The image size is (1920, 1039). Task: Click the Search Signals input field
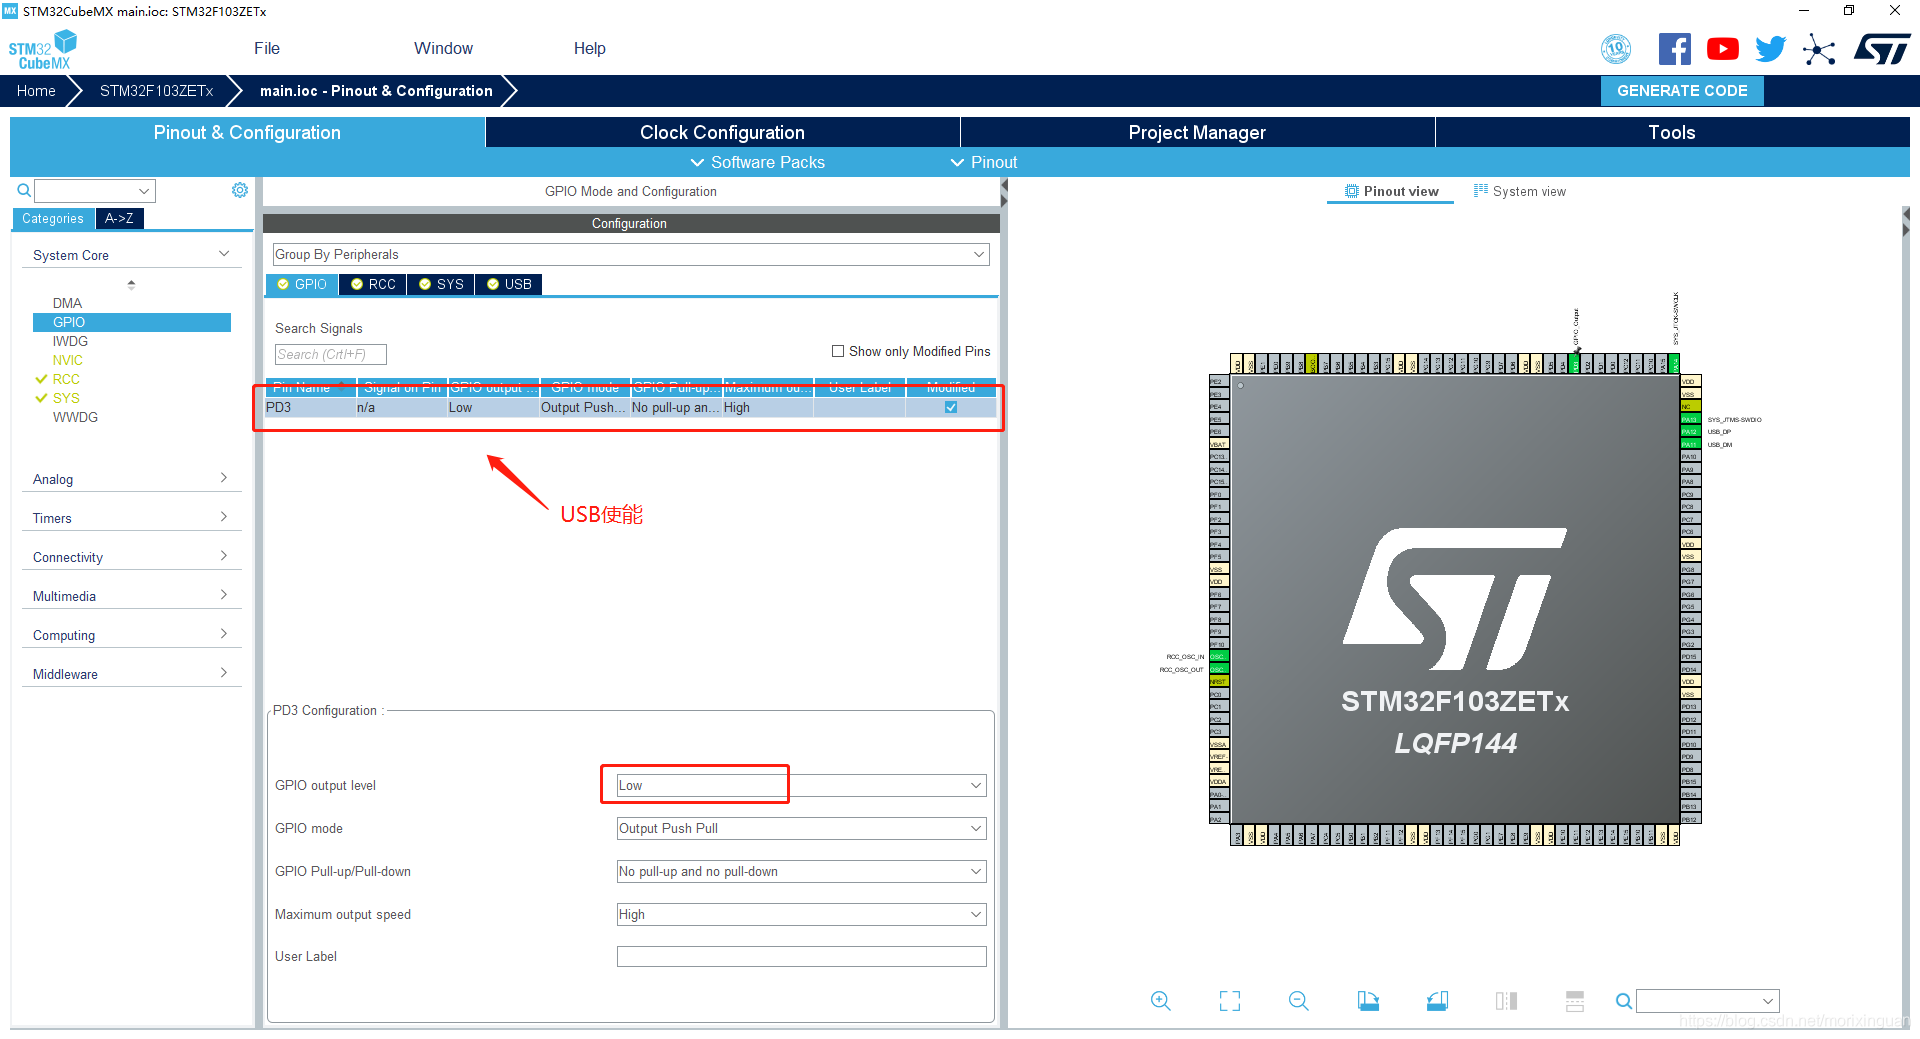[x=330, y=354]
